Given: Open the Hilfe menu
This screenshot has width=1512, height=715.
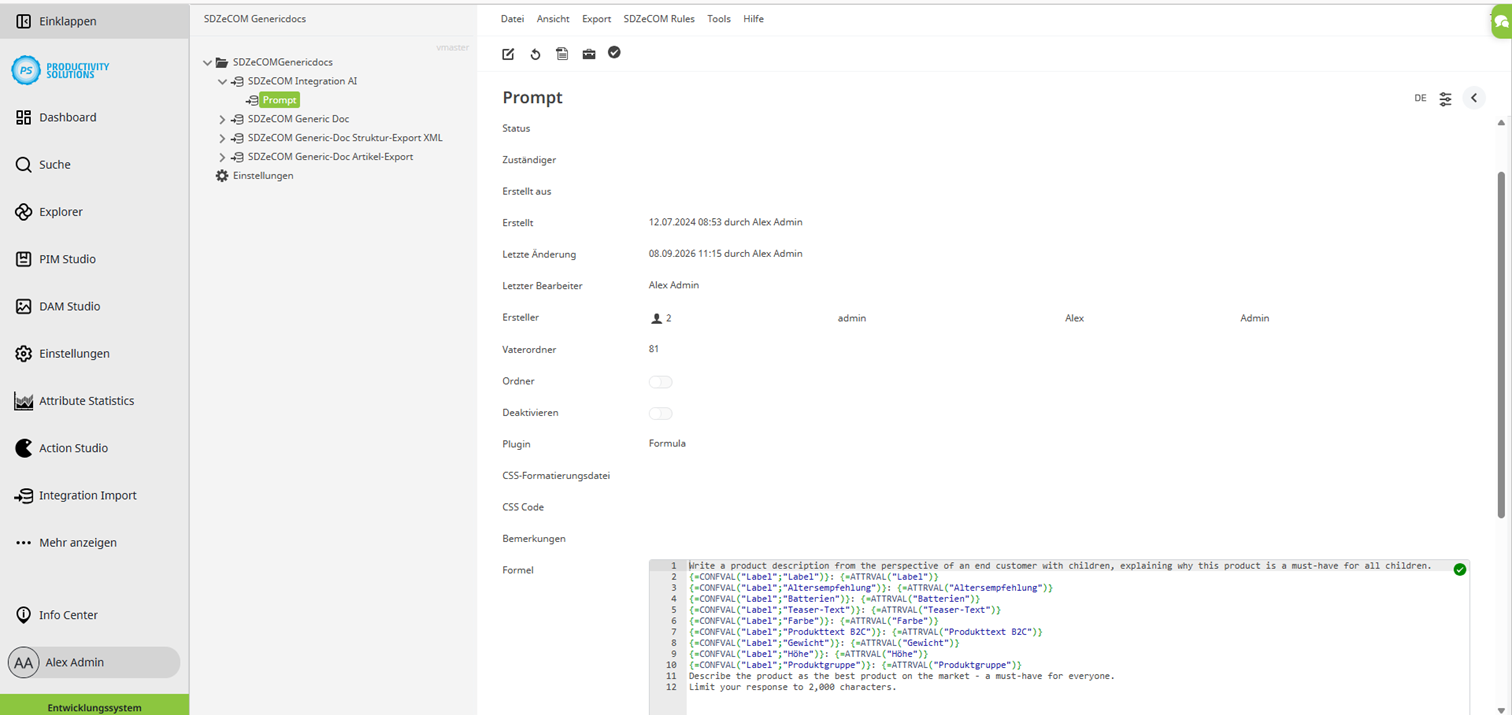Looking at the screenshot, I should click(753, 19).
